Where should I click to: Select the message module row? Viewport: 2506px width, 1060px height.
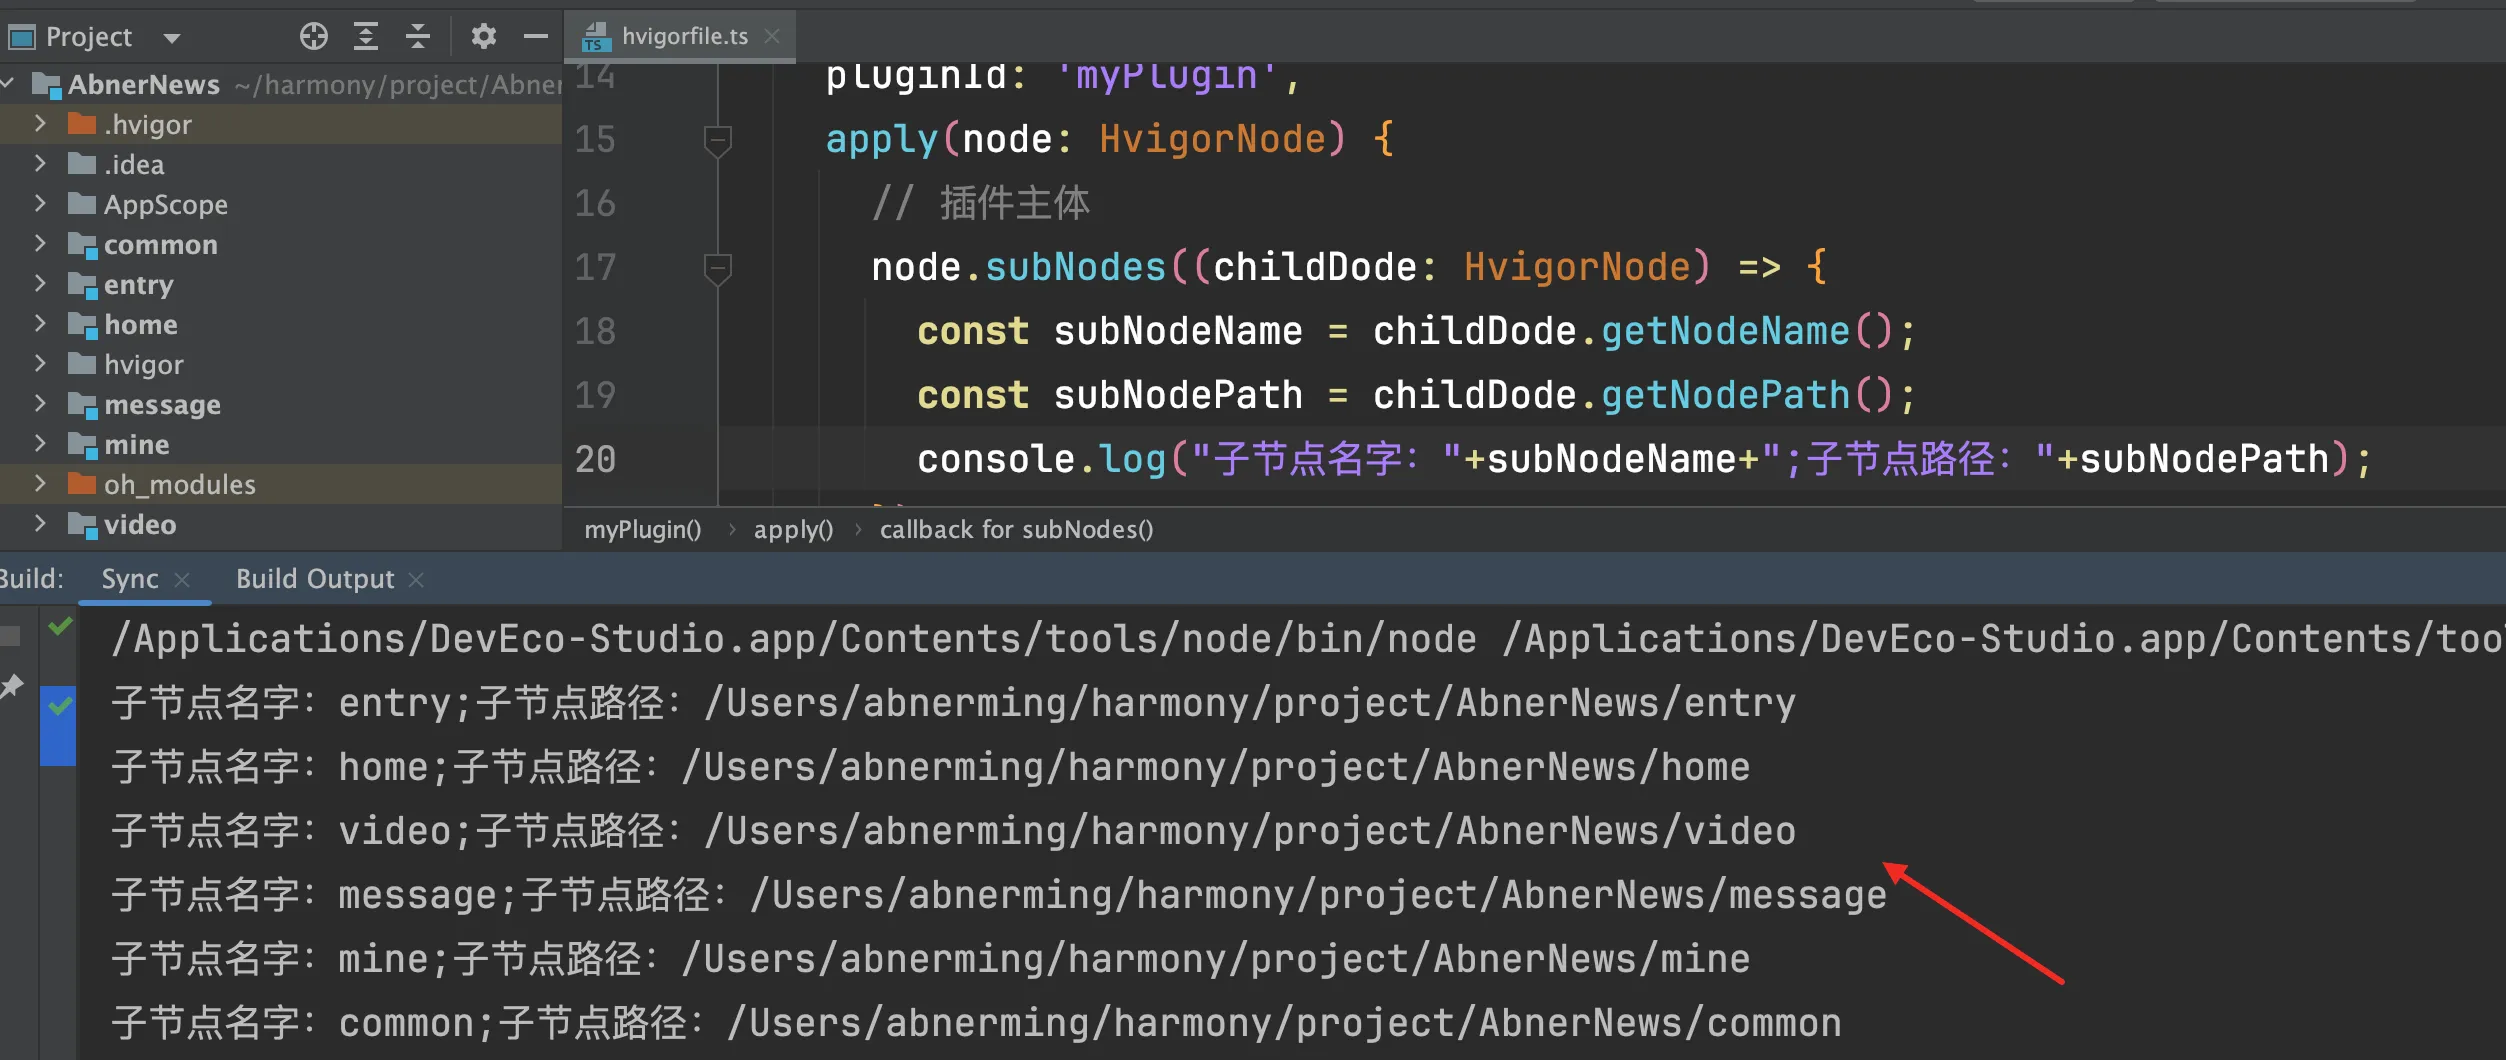click(281, 404)
